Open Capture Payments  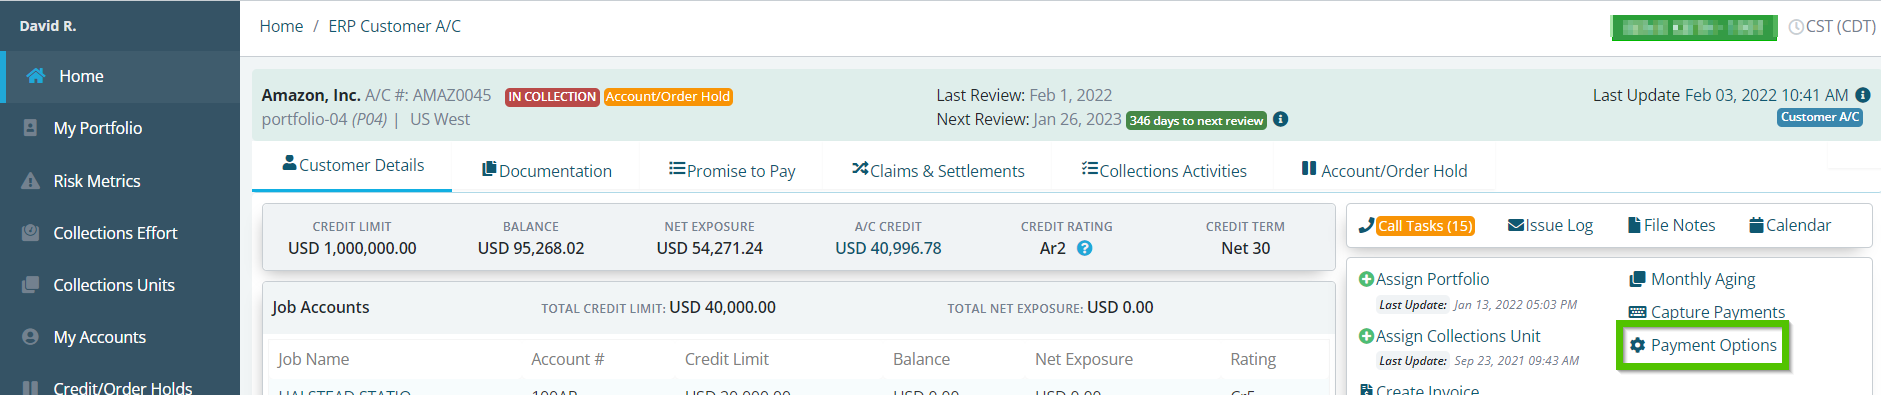(1718, 312)
